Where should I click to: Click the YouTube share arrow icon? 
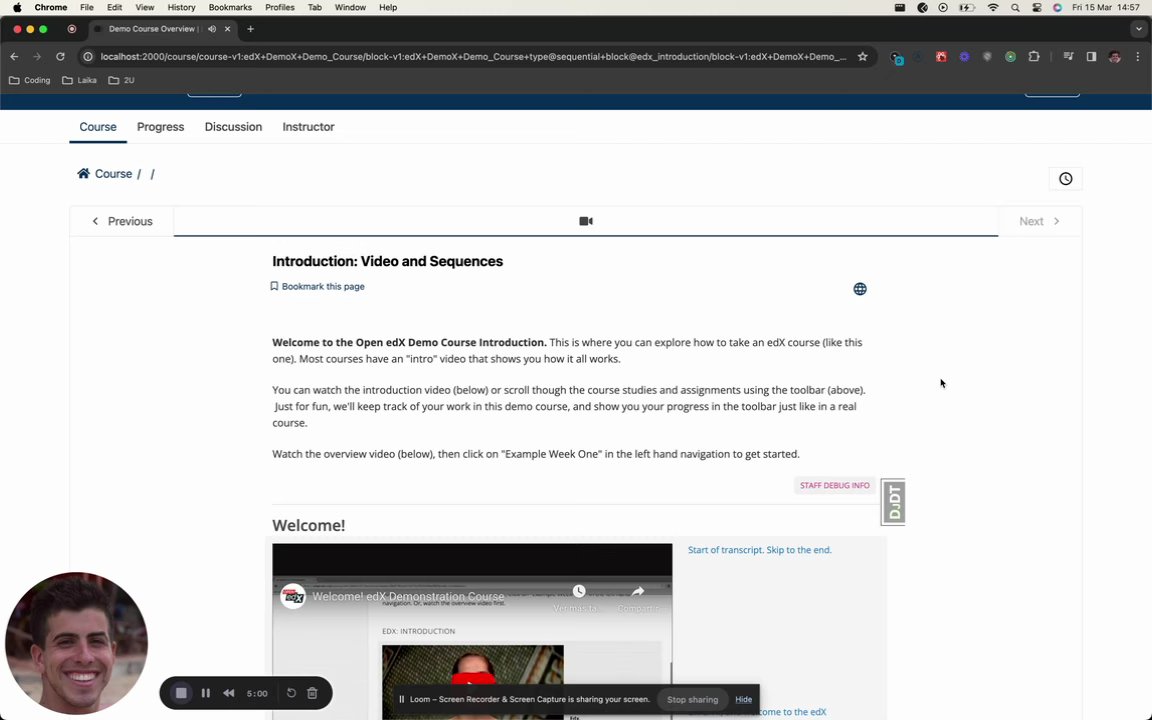click(x=638, y=591)
